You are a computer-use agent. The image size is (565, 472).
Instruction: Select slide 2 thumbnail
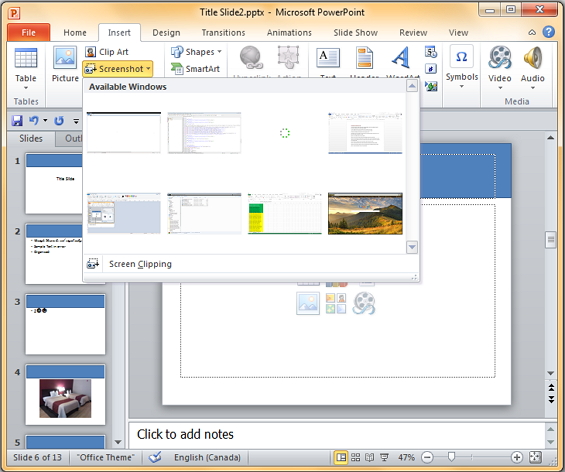click(54, 254)
